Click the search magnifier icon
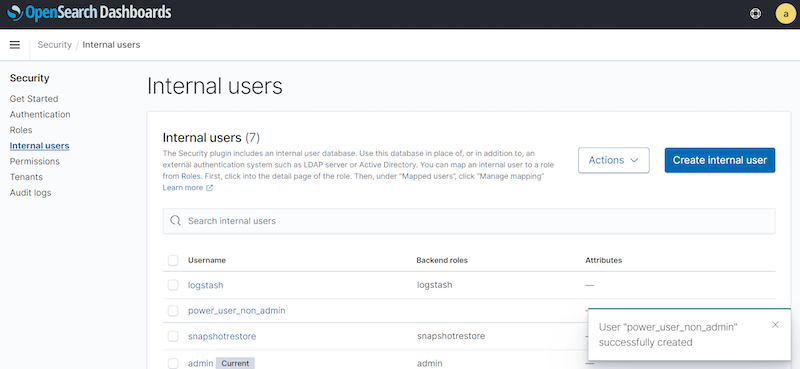Screen dimensions: 800x369 point(176,221)
